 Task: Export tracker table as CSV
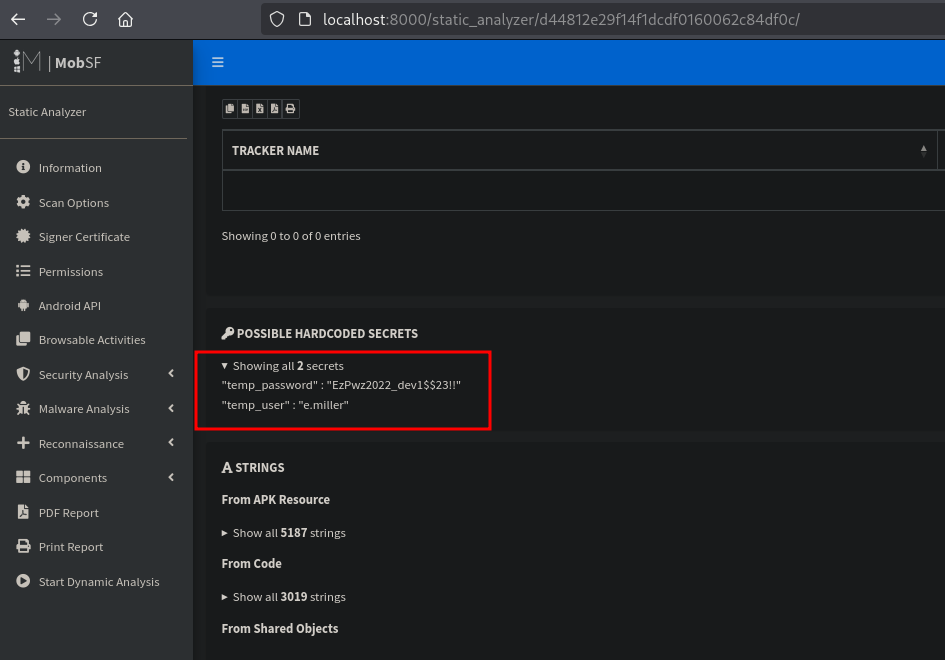(x=245, y=109)
